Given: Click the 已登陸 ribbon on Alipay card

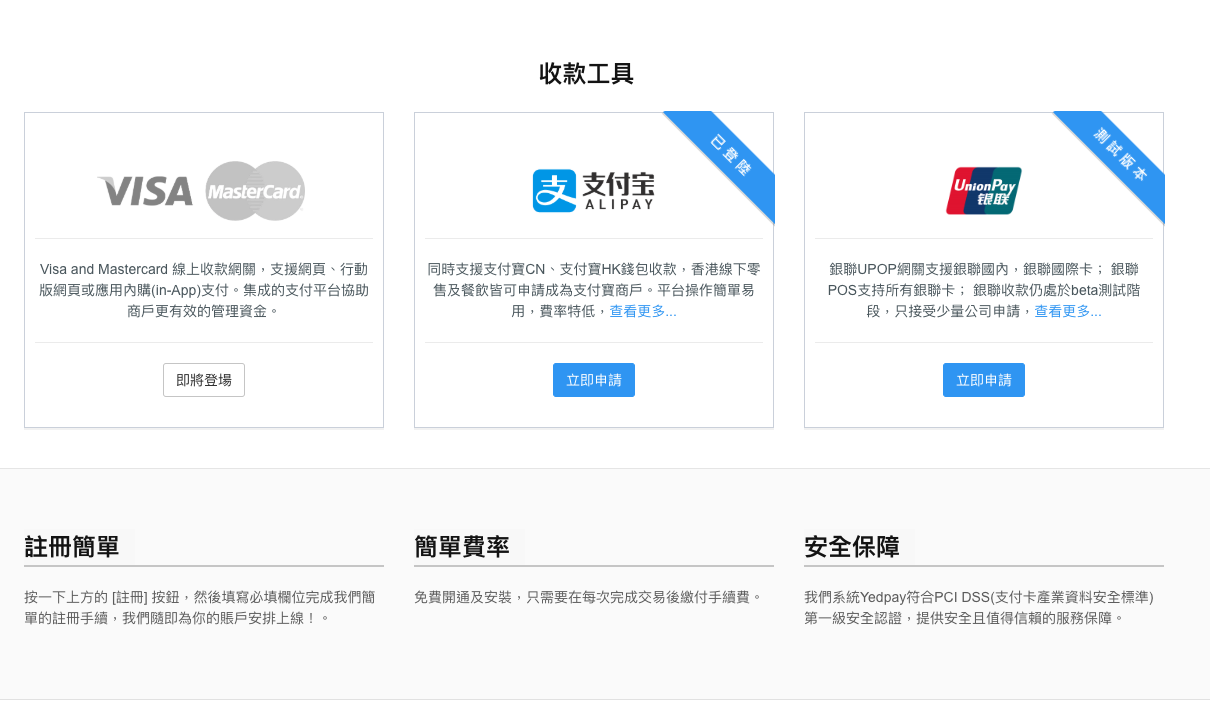Looking at the screenshot, I should pyautogui.click(x=729, y=155).
